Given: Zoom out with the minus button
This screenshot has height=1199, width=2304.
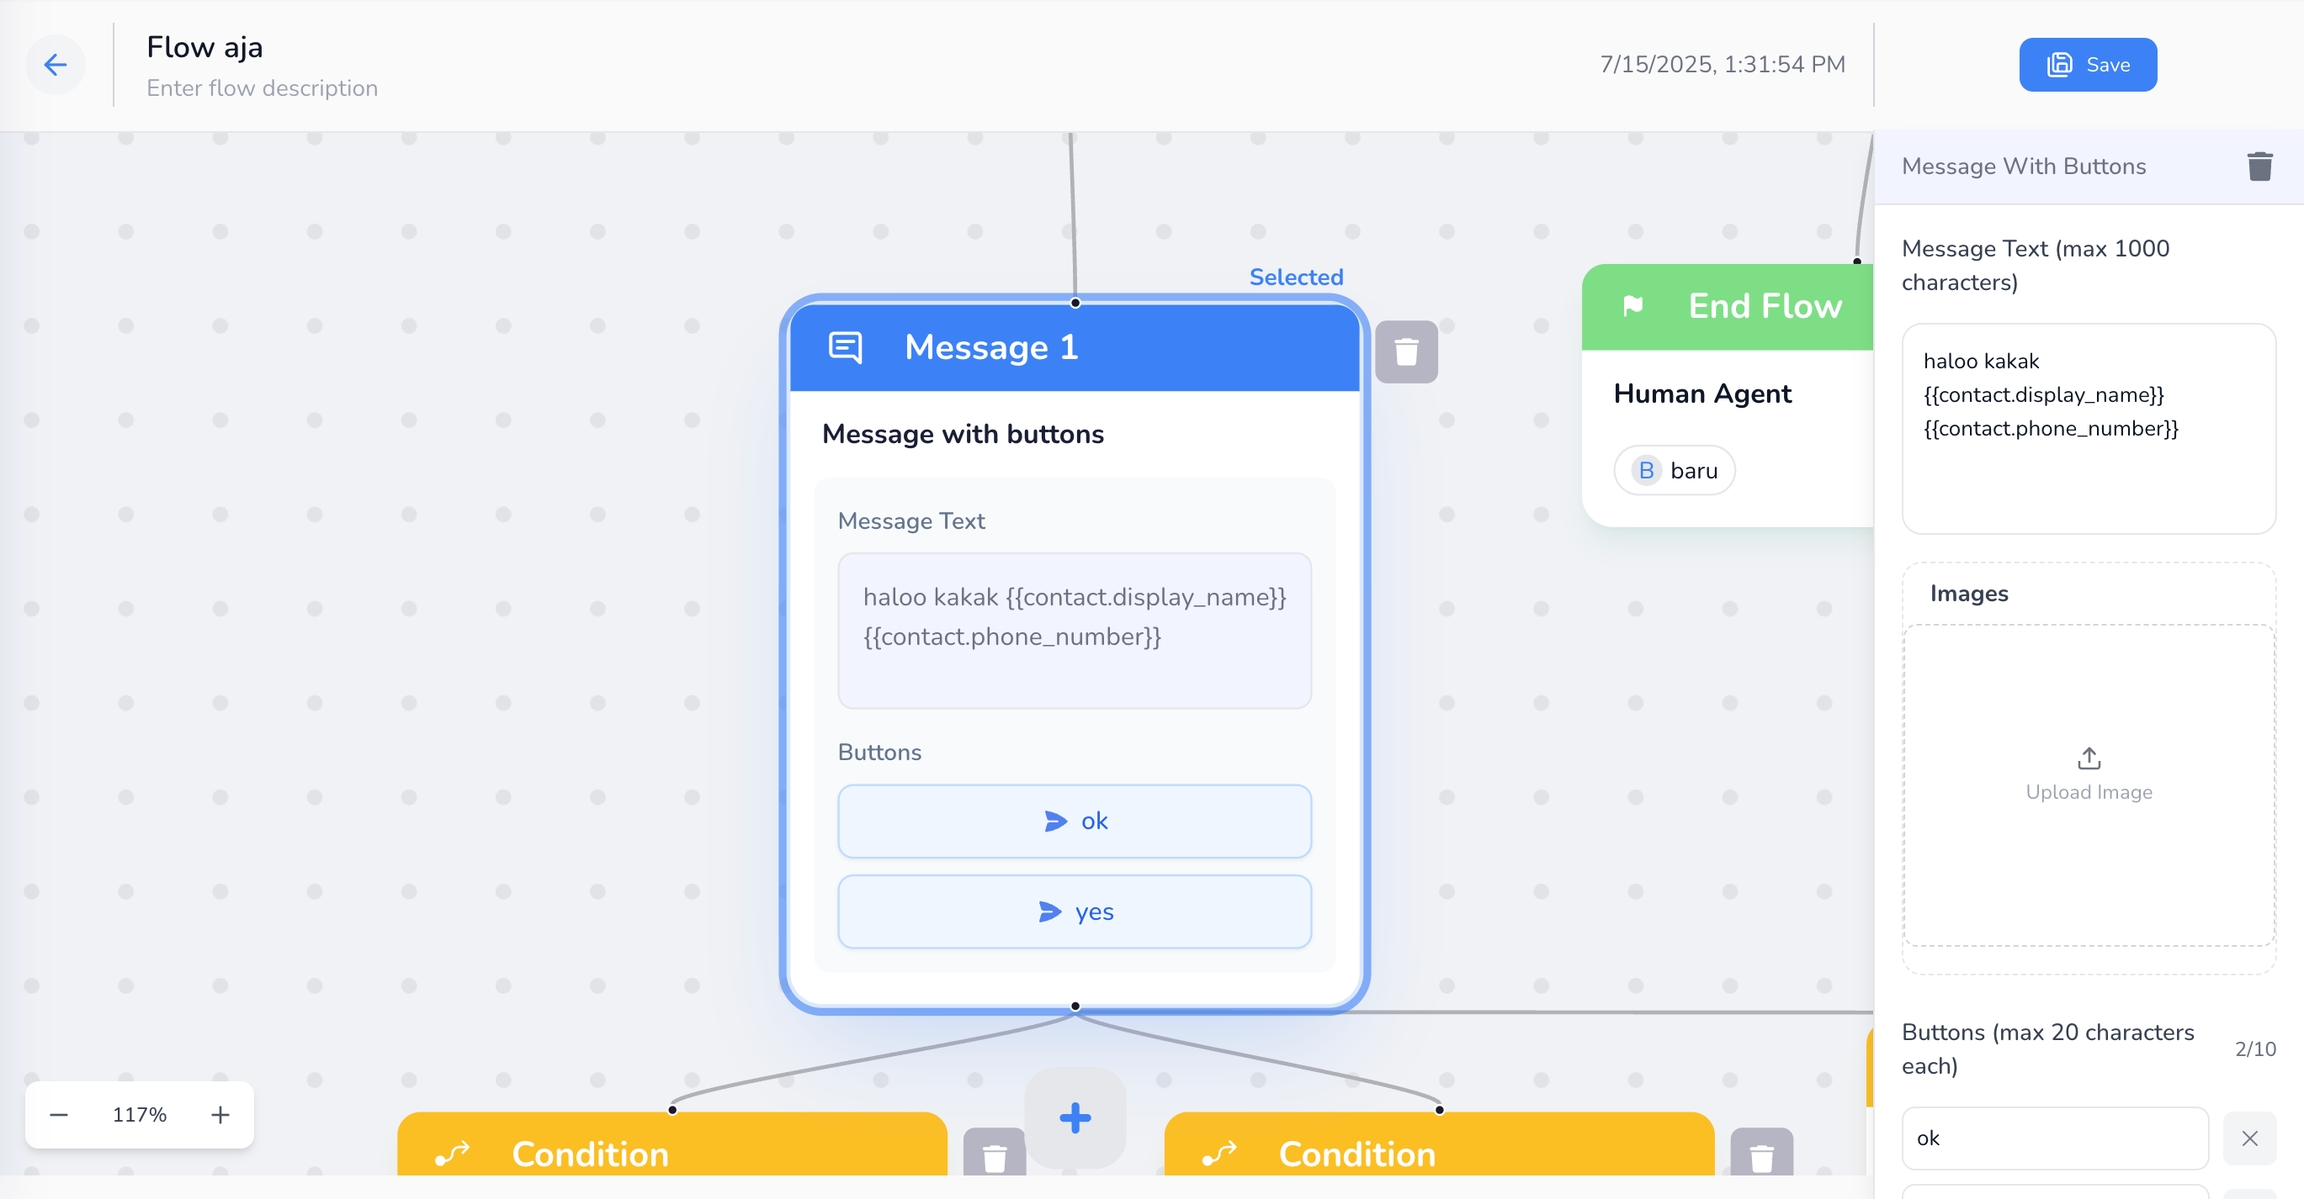Looking at the screenshot, I should click(x=59, y=1114).
